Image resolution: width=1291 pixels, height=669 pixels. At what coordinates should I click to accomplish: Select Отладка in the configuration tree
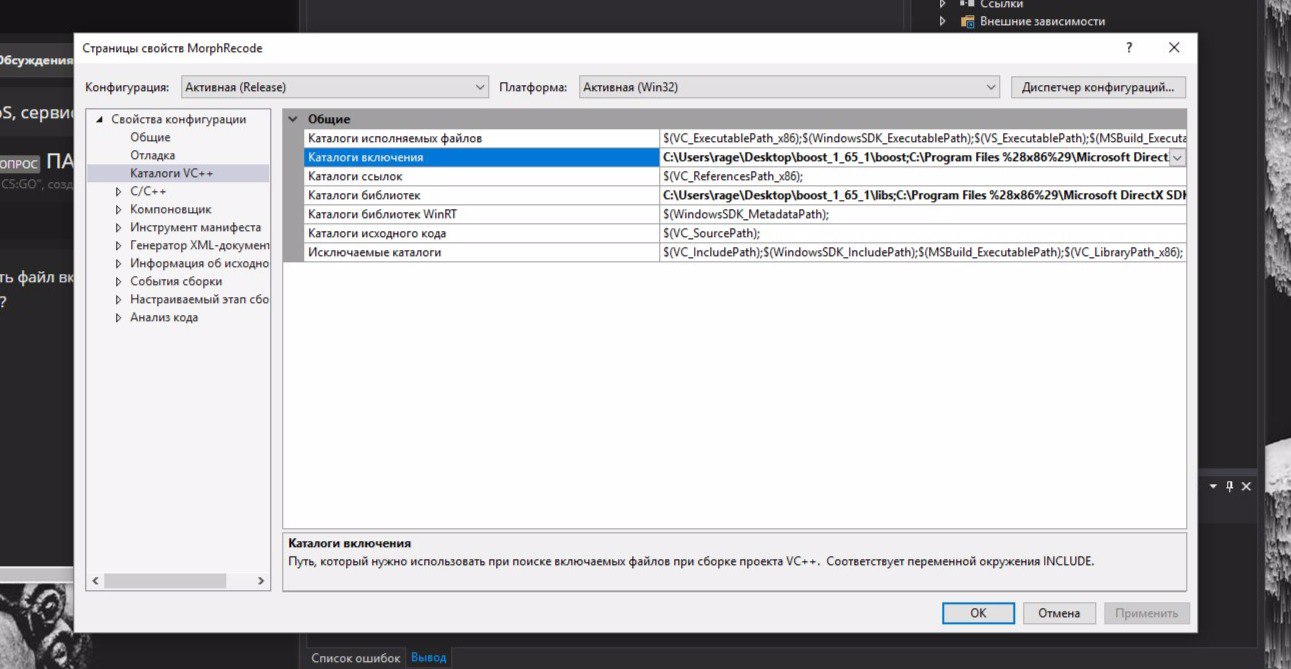[x=152, y=155]
